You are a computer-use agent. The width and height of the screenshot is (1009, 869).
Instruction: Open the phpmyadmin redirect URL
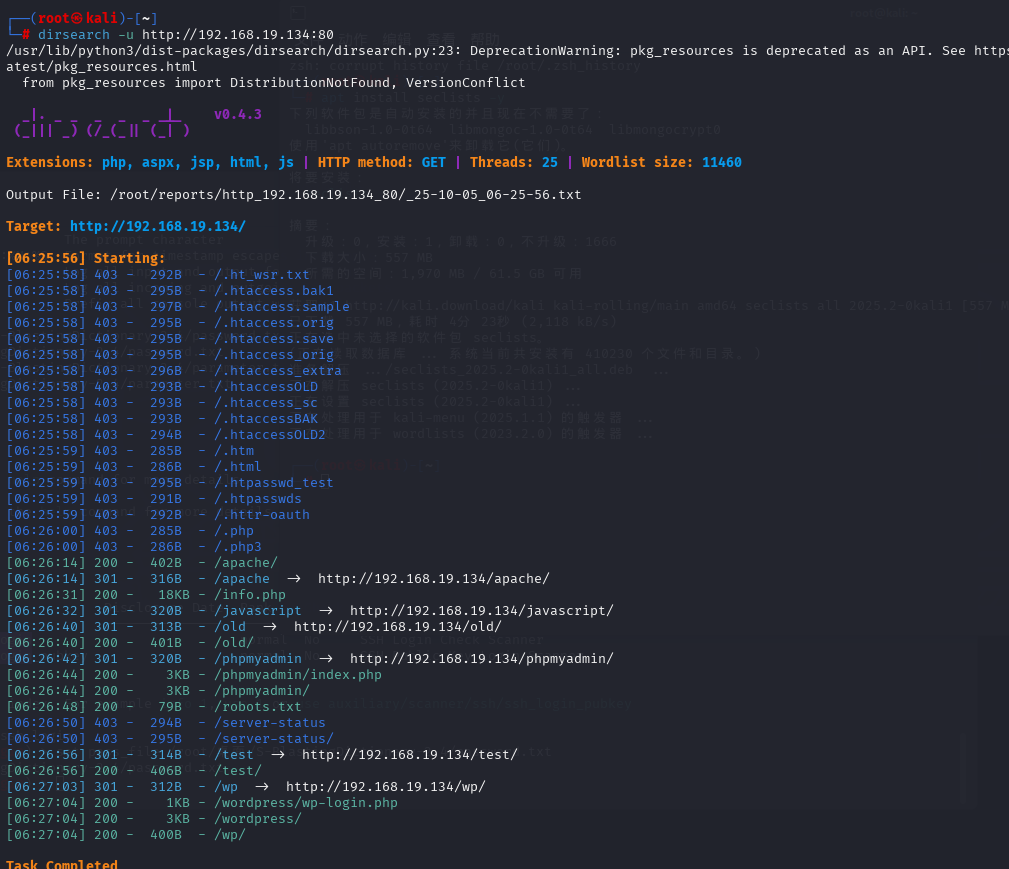[x=481, y=658]
